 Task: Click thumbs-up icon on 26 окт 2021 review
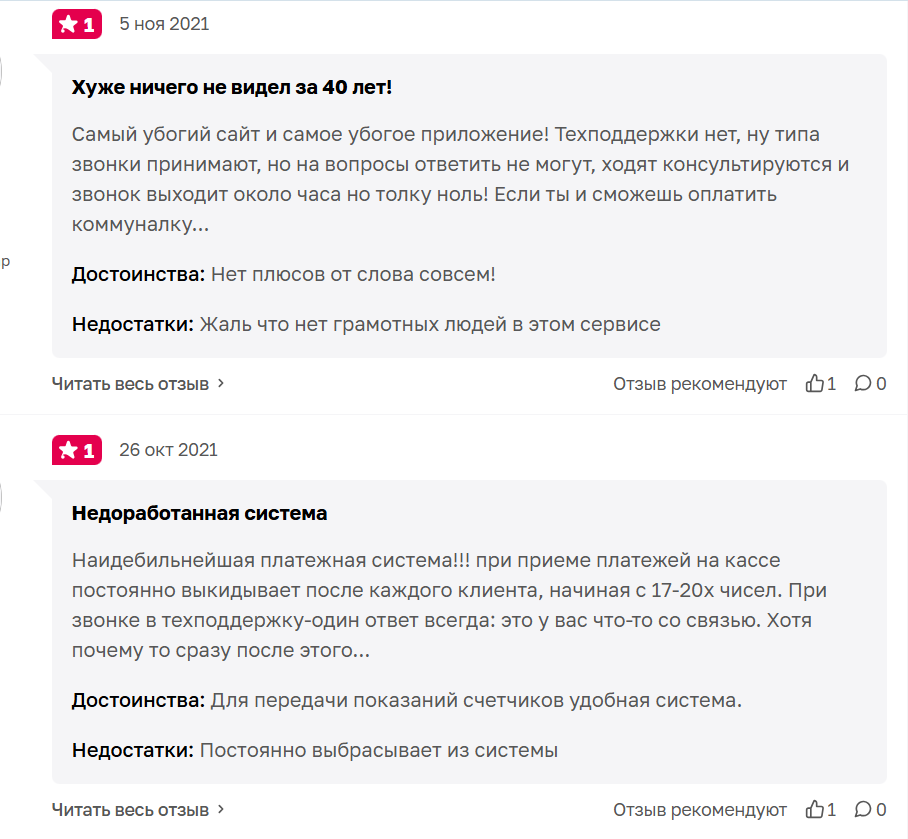(x=815, y=809)
